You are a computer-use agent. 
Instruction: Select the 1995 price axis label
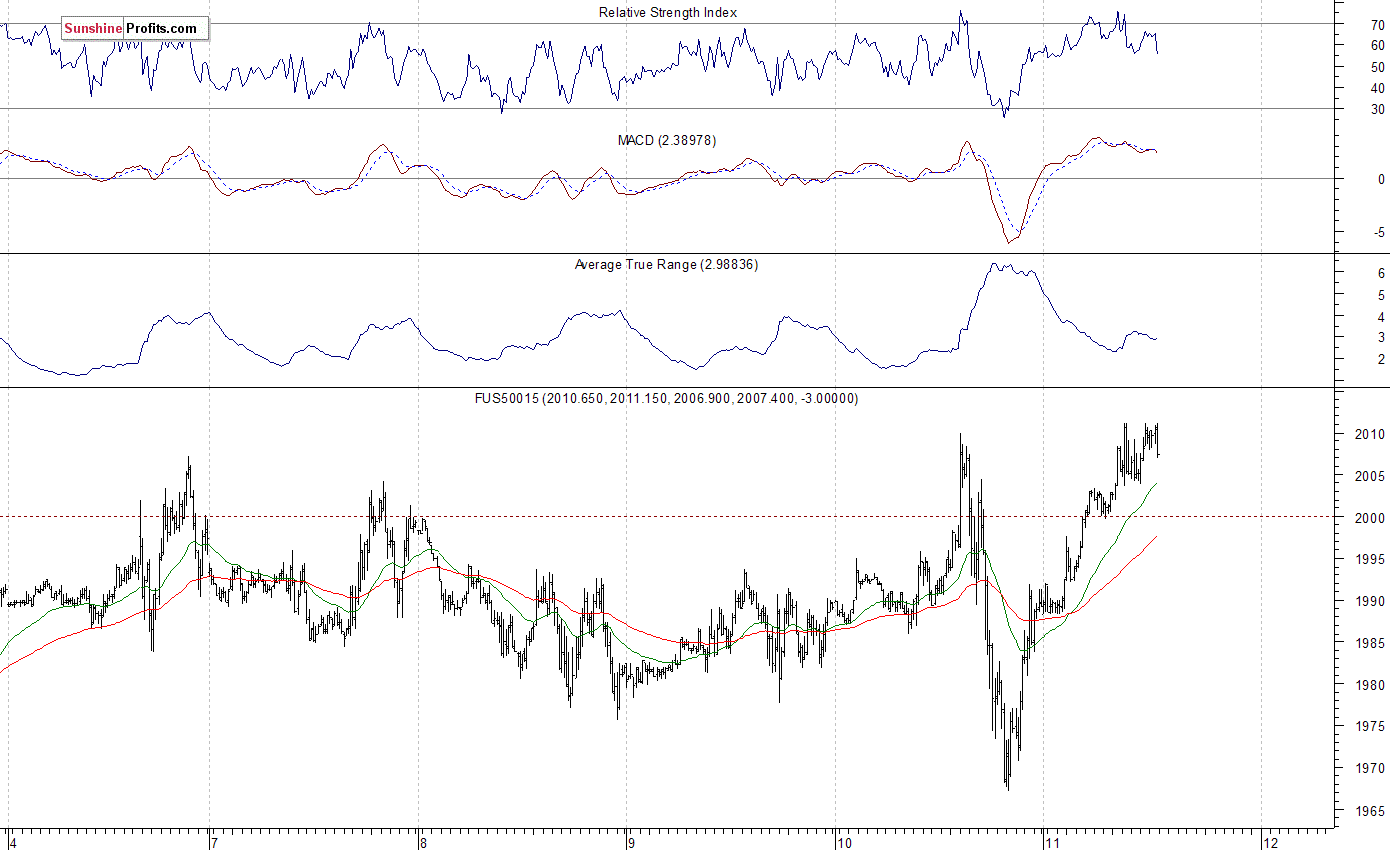point(1372,560)
